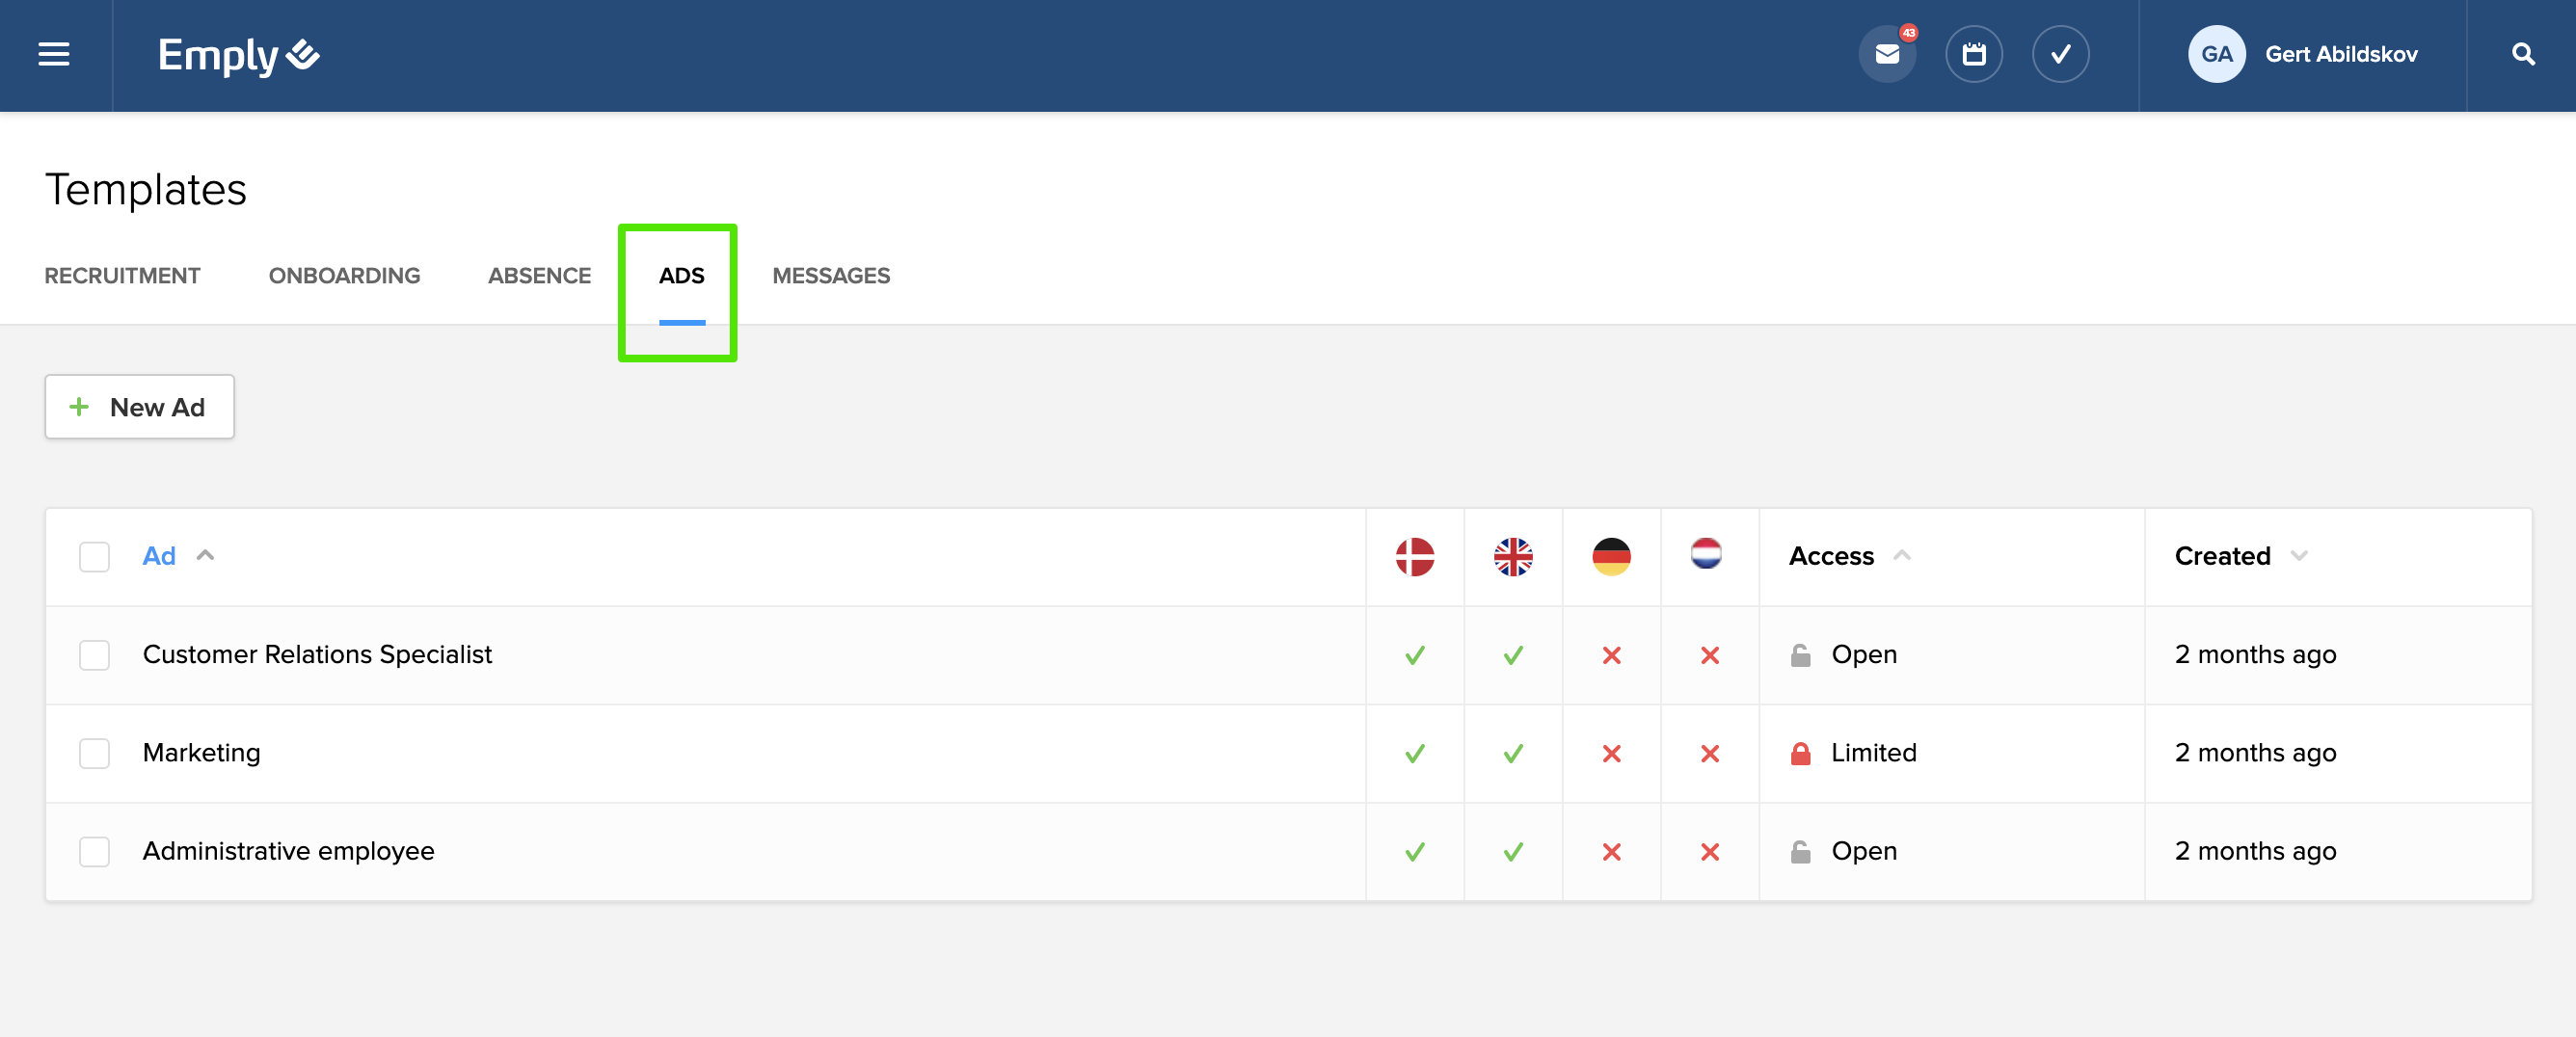Screen dimensions: 2576x1037
Task: Click the search magnifier icon
Action: point(2523,54)
